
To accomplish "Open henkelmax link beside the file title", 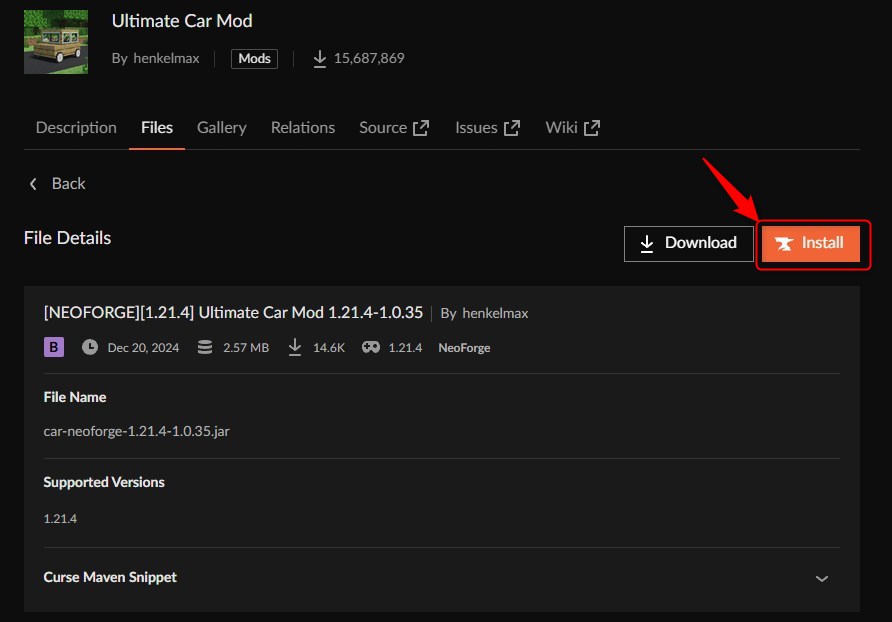I will click(495, 313).
